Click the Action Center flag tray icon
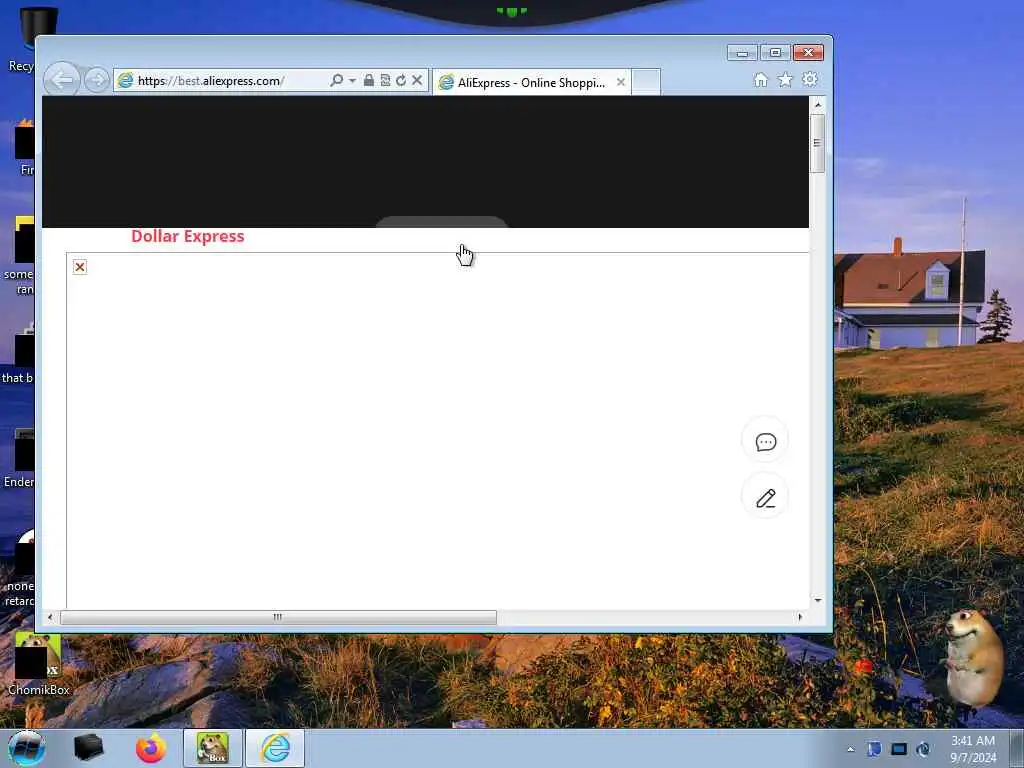Image resolution: width=1024 pixels, height=768 pixels. [x=874, y=749]
